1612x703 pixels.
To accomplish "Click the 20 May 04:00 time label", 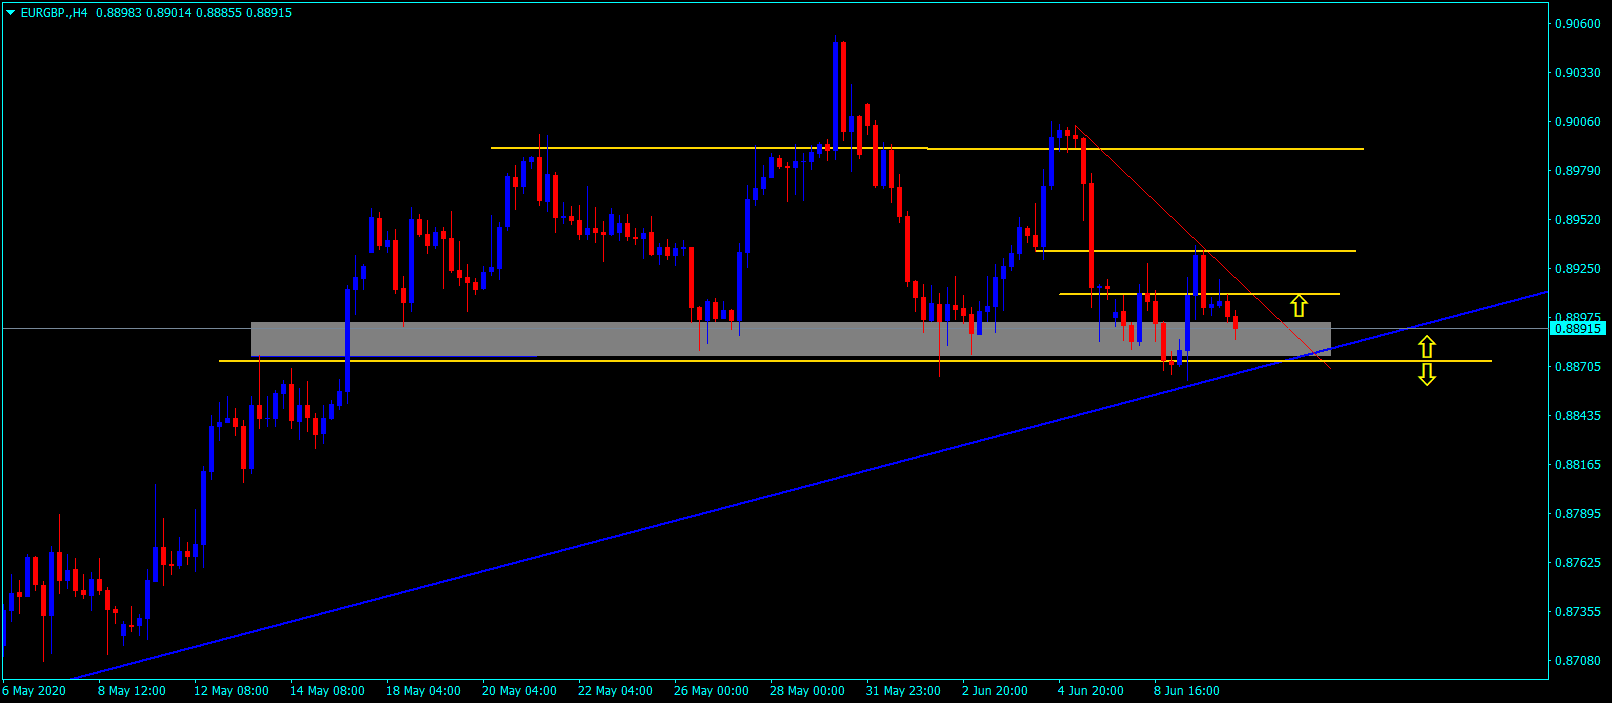I will pyautogui.click(x=519, y=691).
